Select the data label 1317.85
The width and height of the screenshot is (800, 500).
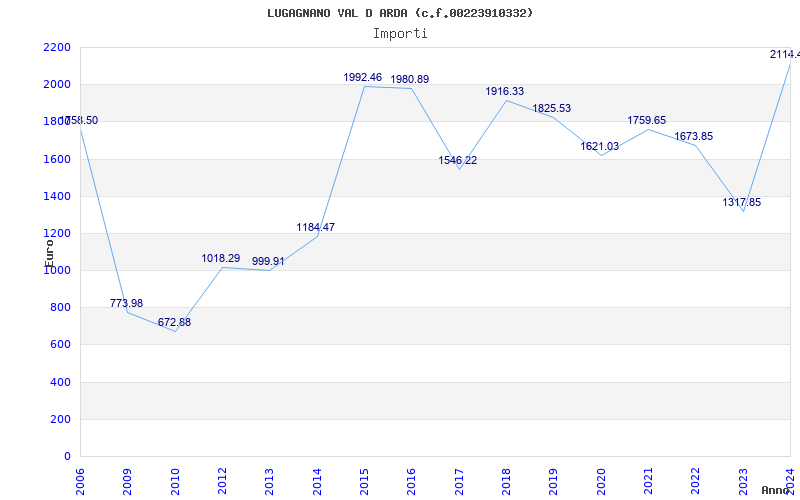[x=741, y=203]
